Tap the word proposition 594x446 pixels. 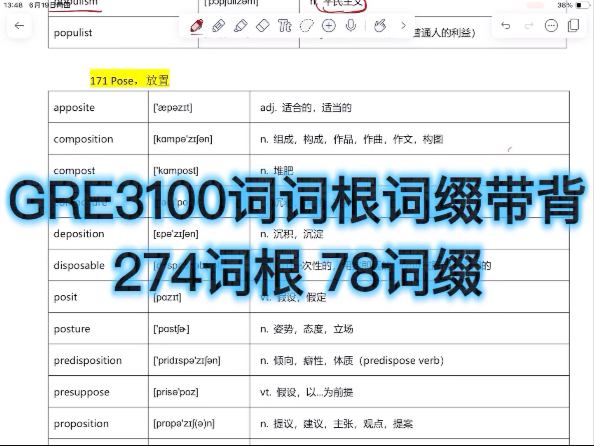tap(81, 424)
